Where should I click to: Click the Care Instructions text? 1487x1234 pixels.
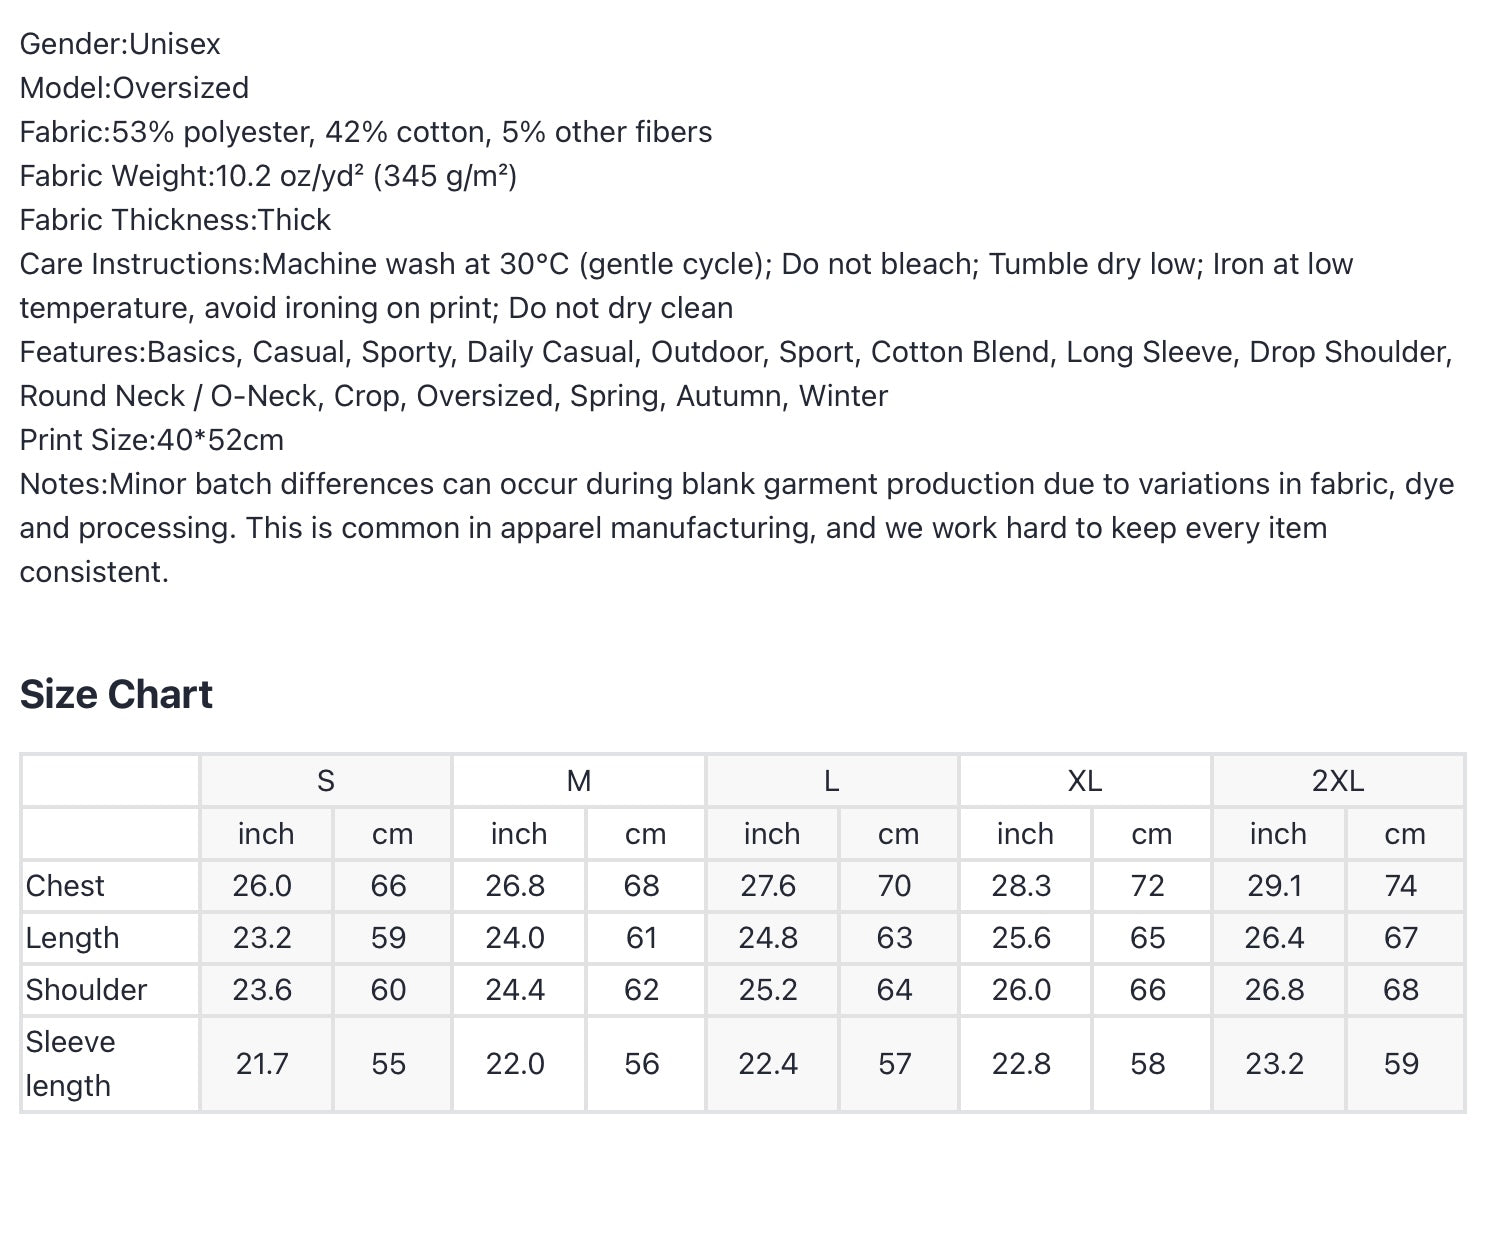coord(686,286)
